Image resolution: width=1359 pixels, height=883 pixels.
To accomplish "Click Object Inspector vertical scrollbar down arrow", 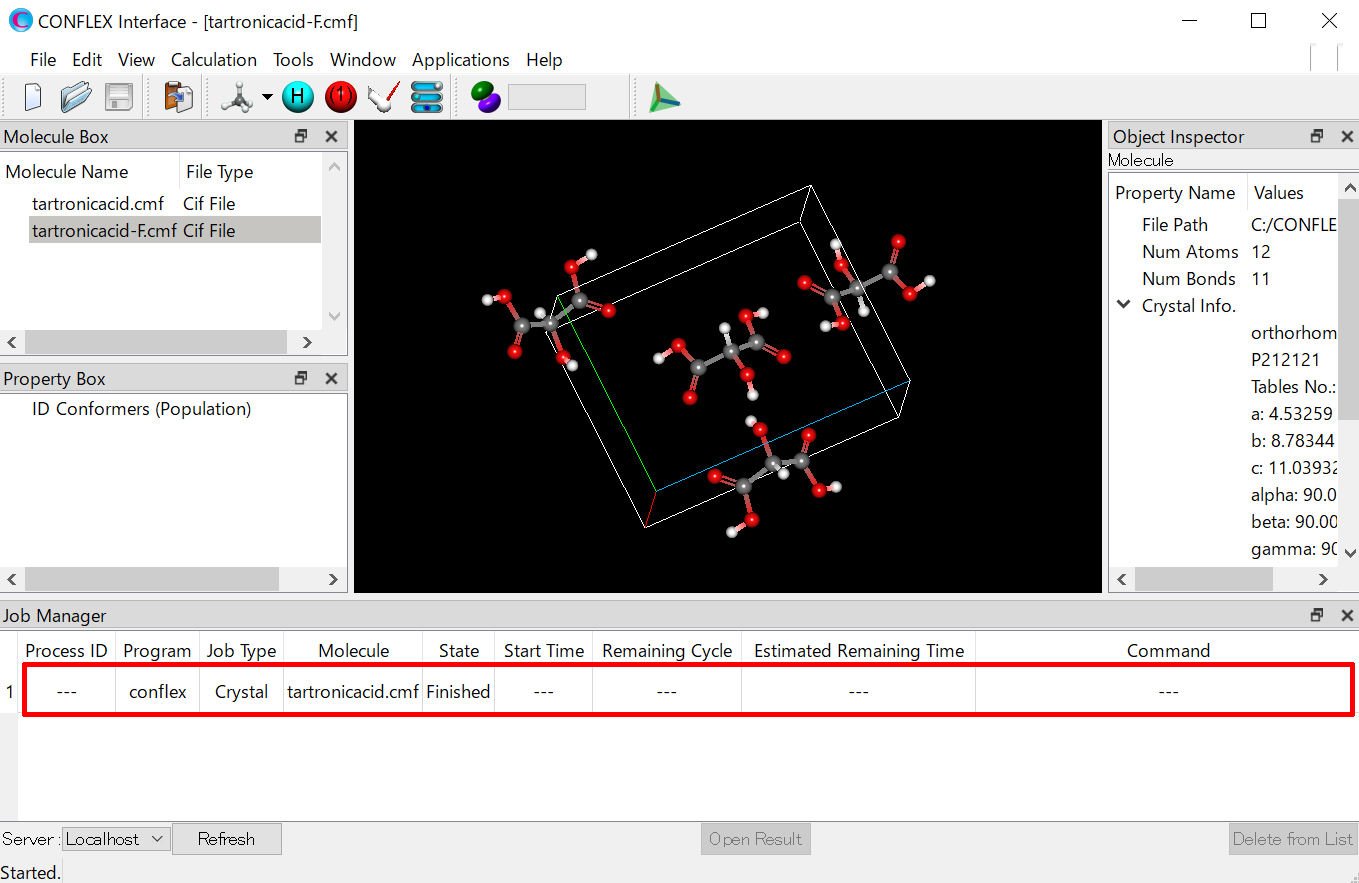I will pyautogui.click(x=1349, y=552).
